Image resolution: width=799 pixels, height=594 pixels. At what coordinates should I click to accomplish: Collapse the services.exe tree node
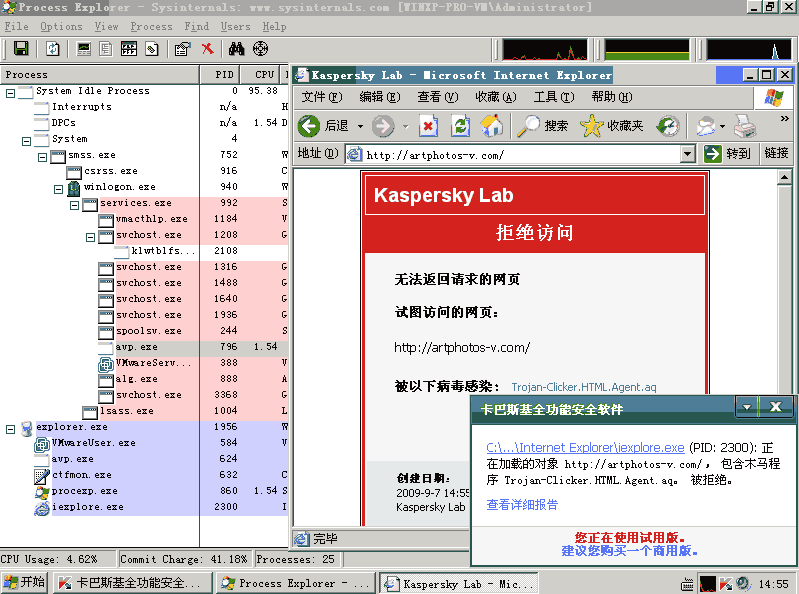coord(75,203)
